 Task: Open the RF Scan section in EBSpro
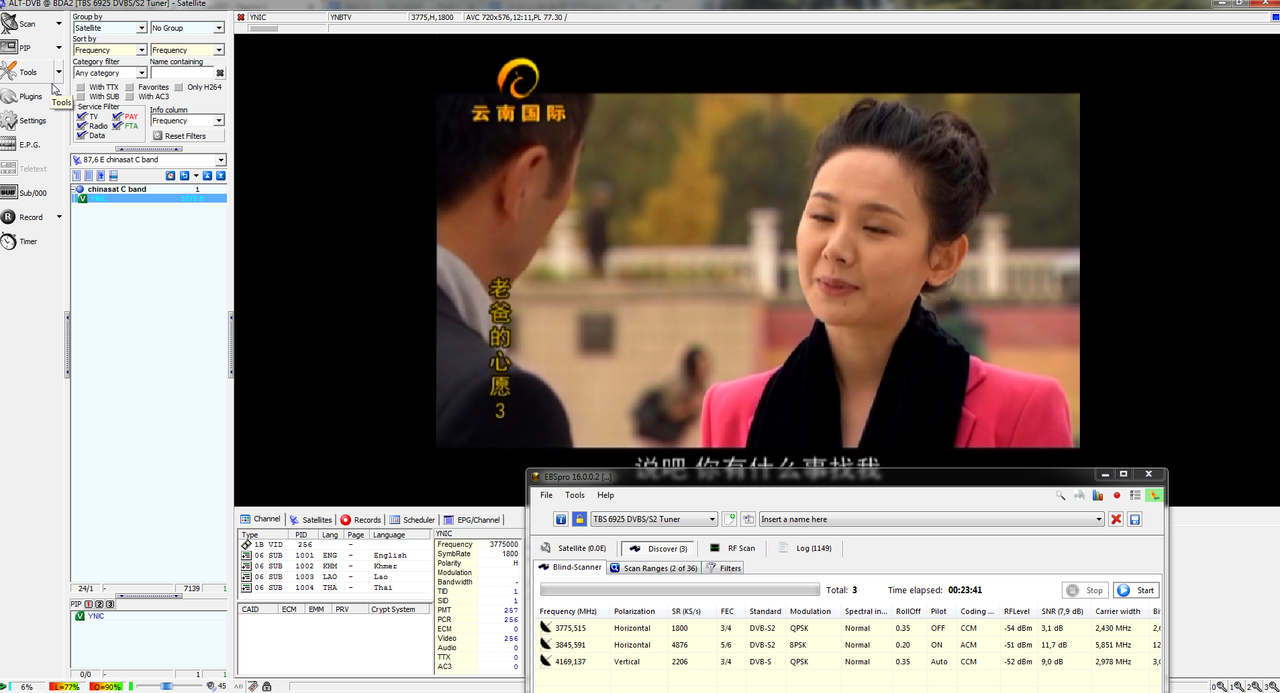[x=733, y=548]
